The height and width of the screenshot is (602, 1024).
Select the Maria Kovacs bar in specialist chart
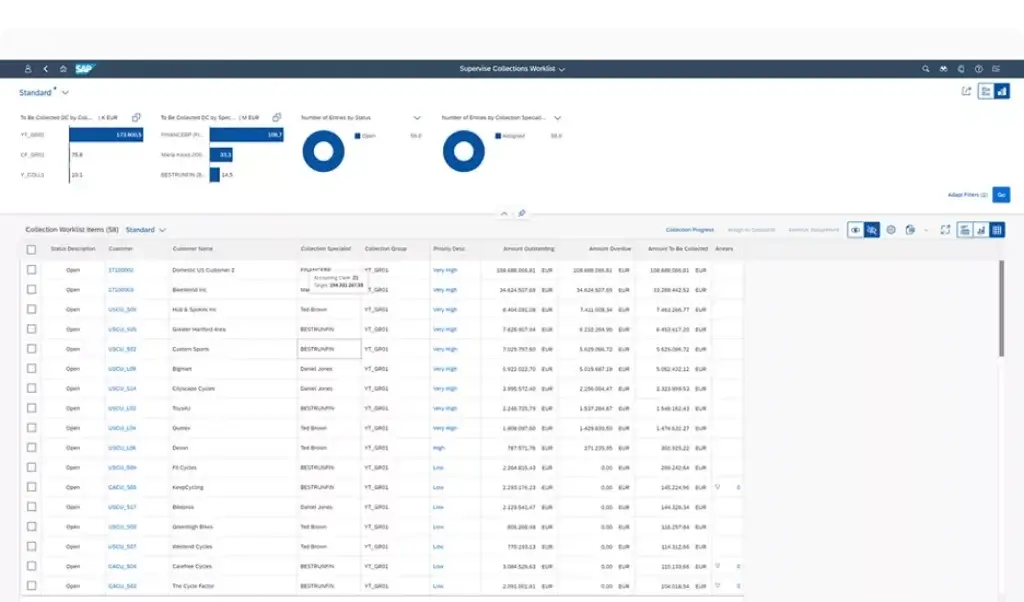tap(221, 155)
